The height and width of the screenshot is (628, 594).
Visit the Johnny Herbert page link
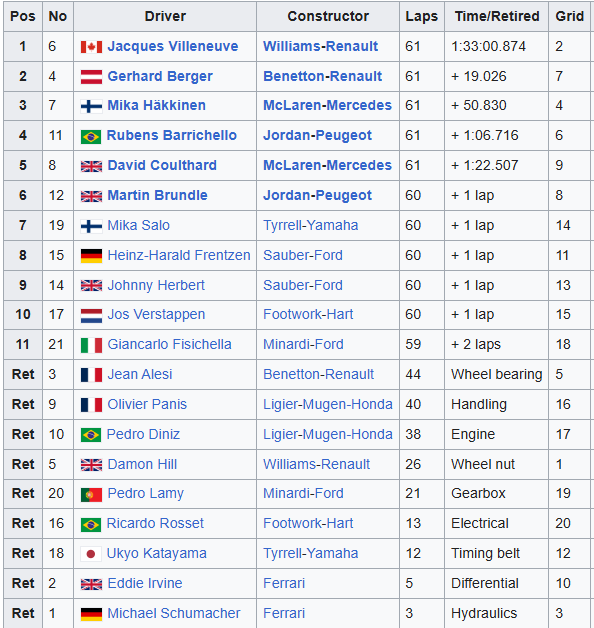tap(156, 285)
